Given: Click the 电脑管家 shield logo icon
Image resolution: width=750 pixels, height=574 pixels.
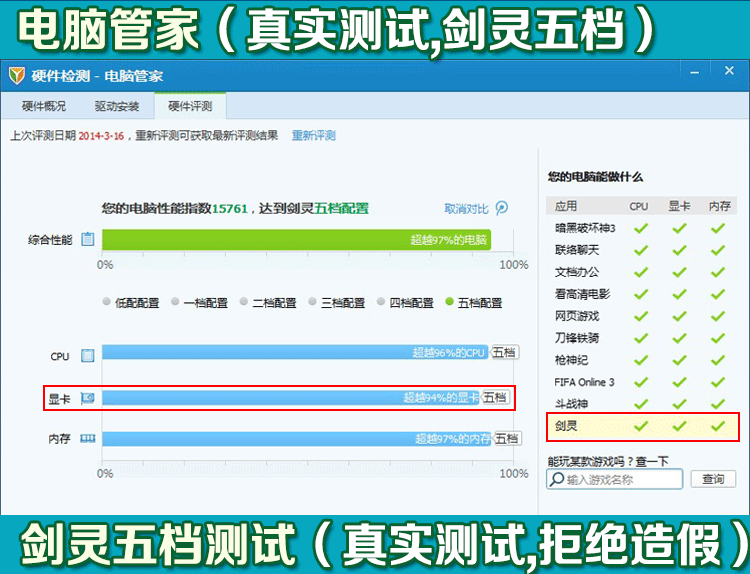Looking at the screenshot, I should (17, 76).
